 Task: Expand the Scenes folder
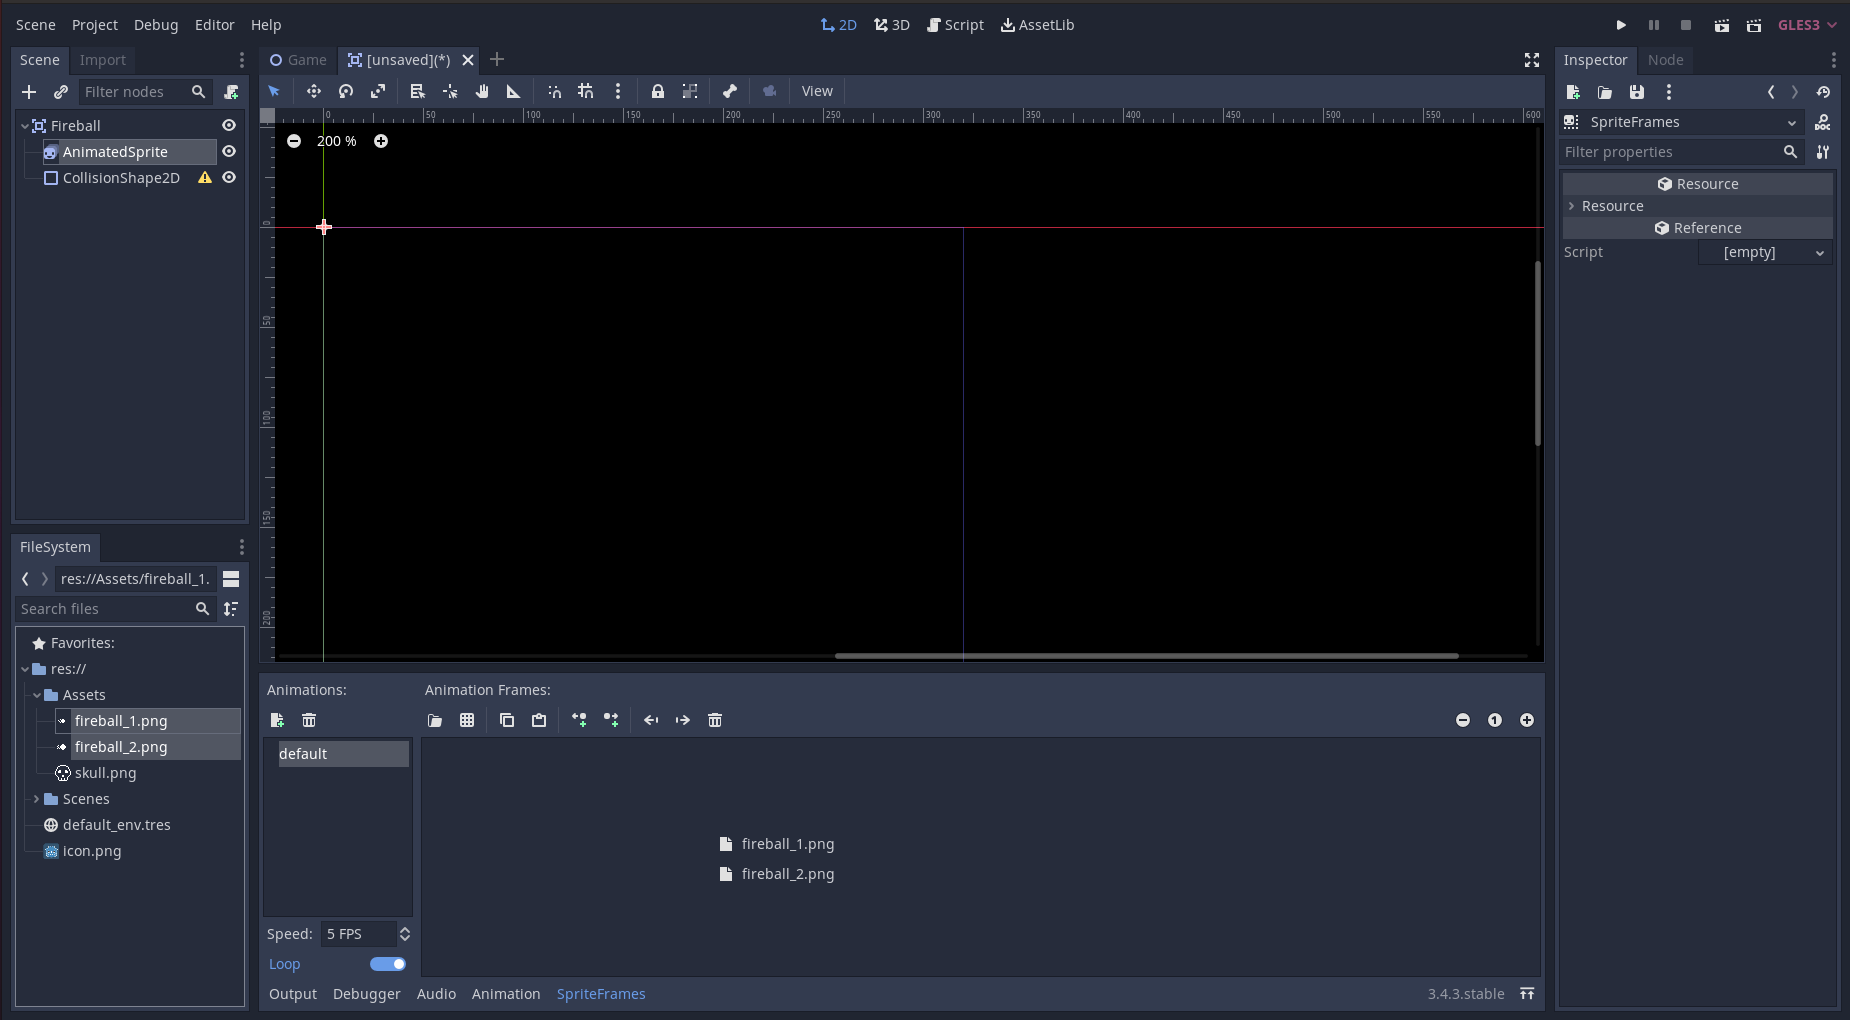(37, 799)
